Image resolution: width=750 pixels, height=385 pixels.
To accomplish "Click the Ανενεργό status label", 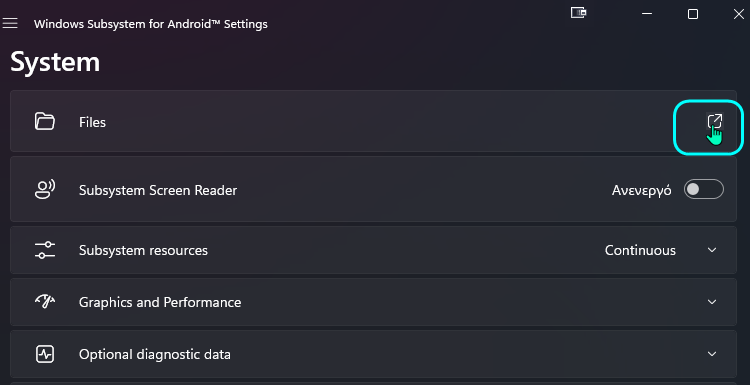I will (641, 190).
